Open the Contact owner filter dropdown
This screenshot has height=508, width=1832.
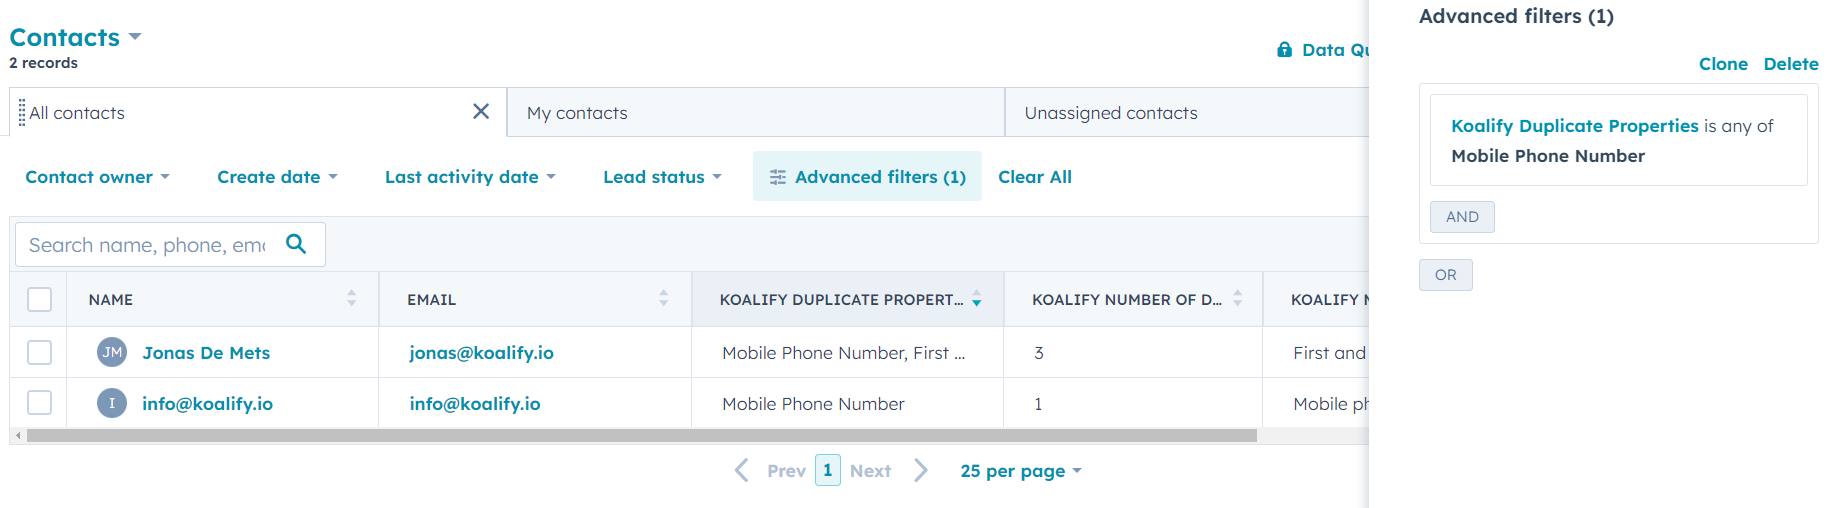coord(97,177)
